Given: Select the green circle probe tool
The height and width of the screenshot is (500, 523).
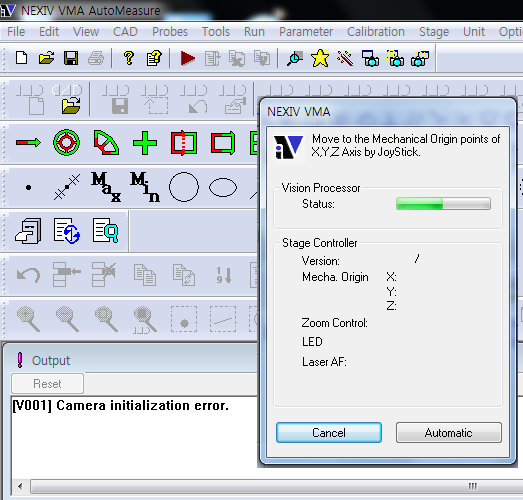Looking at the screenshot, I should [x=66, y=143].
